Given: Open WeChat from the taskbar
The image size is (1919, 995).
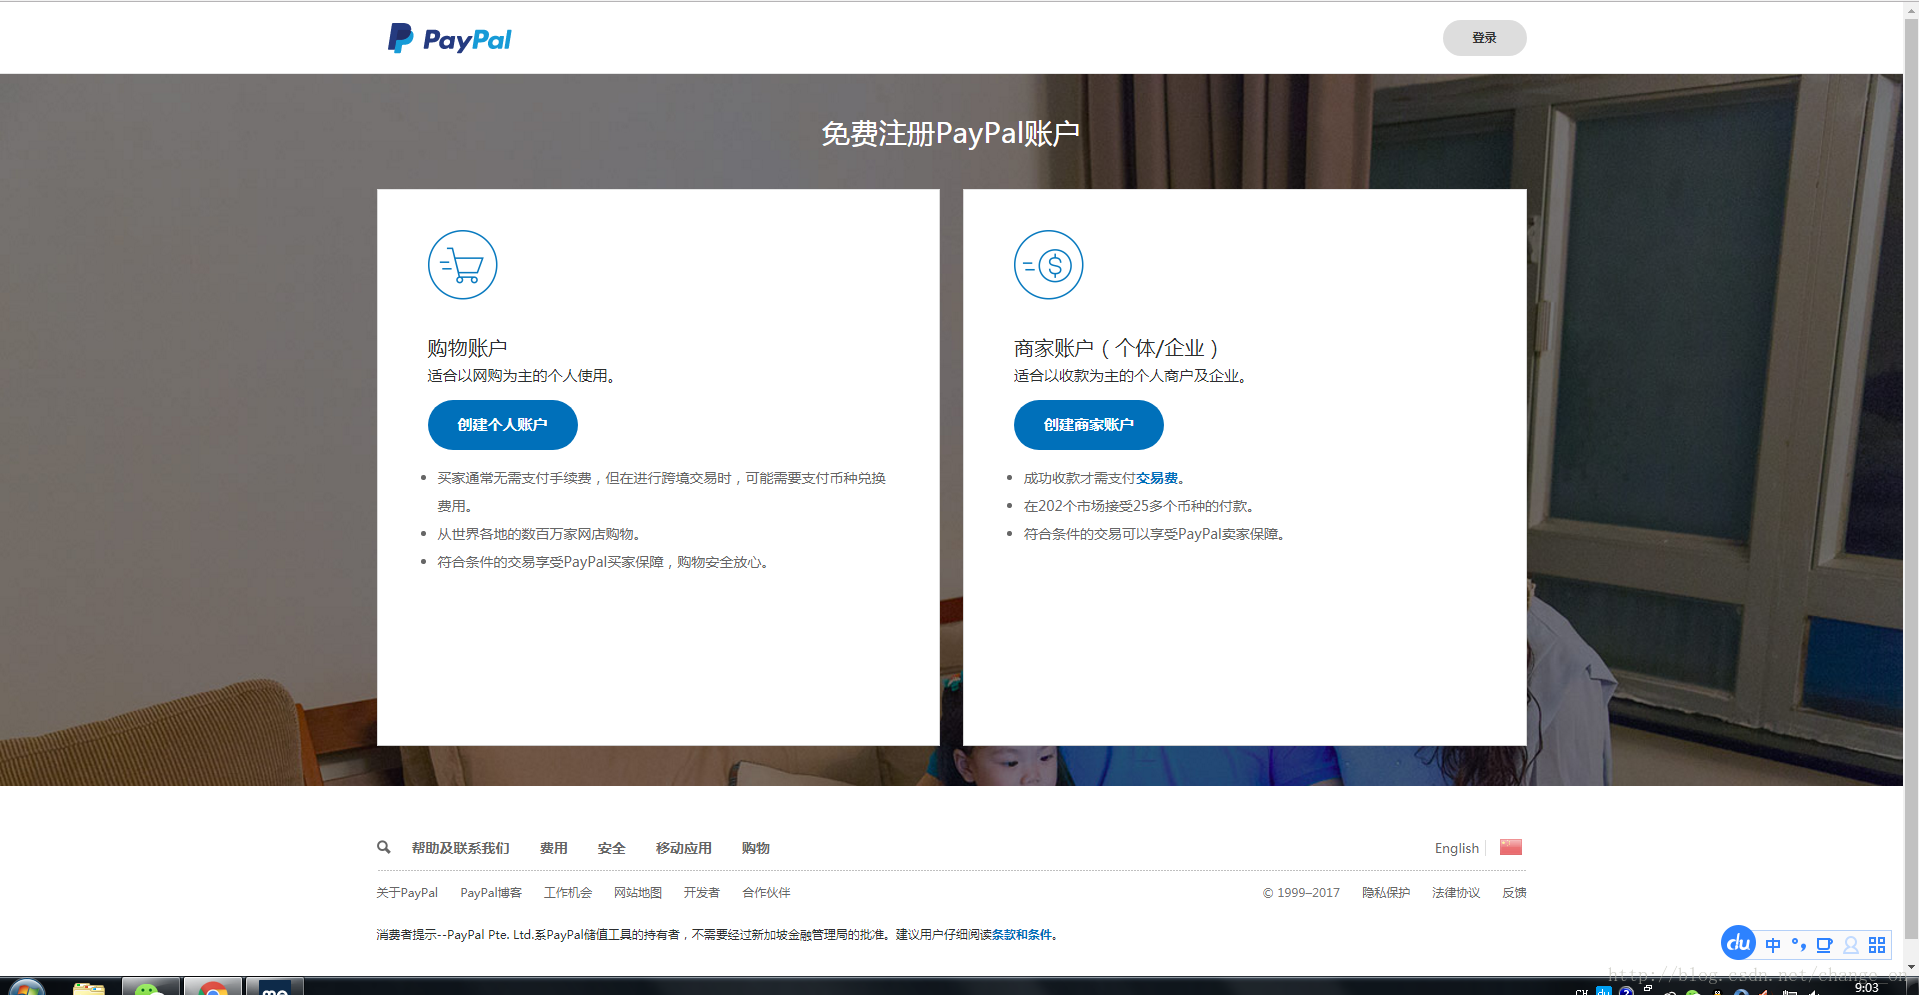Looking at the screenshot, I should point(151,986).
